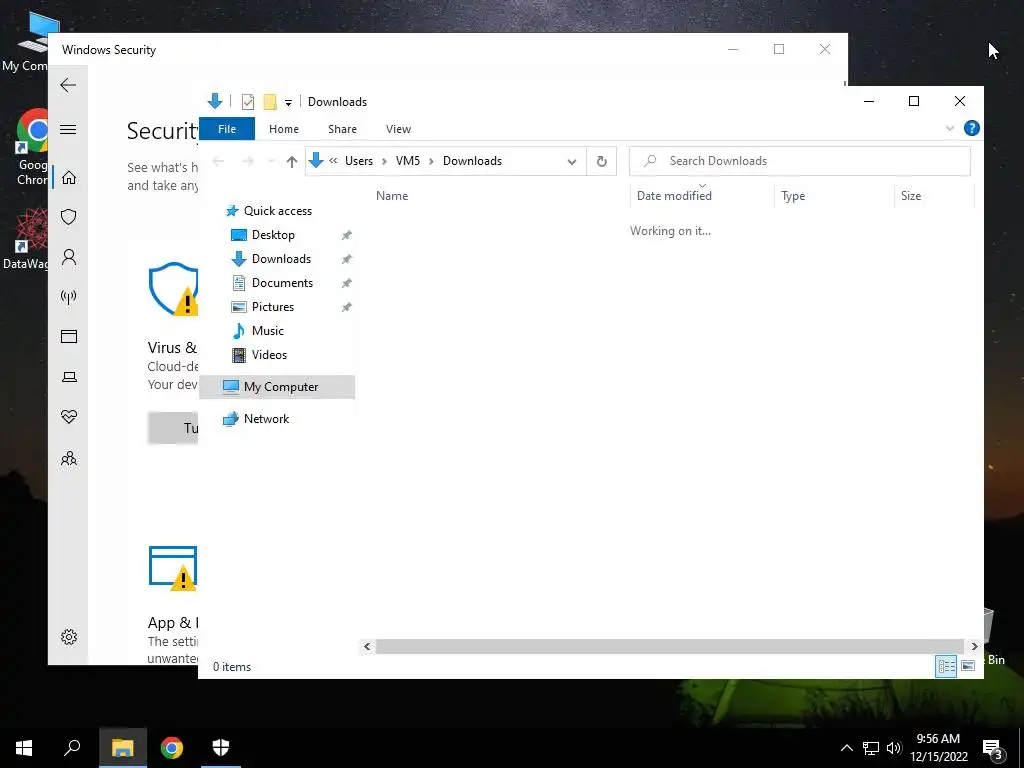Click the New folder quick access toolbar icon

coord(270,102)
